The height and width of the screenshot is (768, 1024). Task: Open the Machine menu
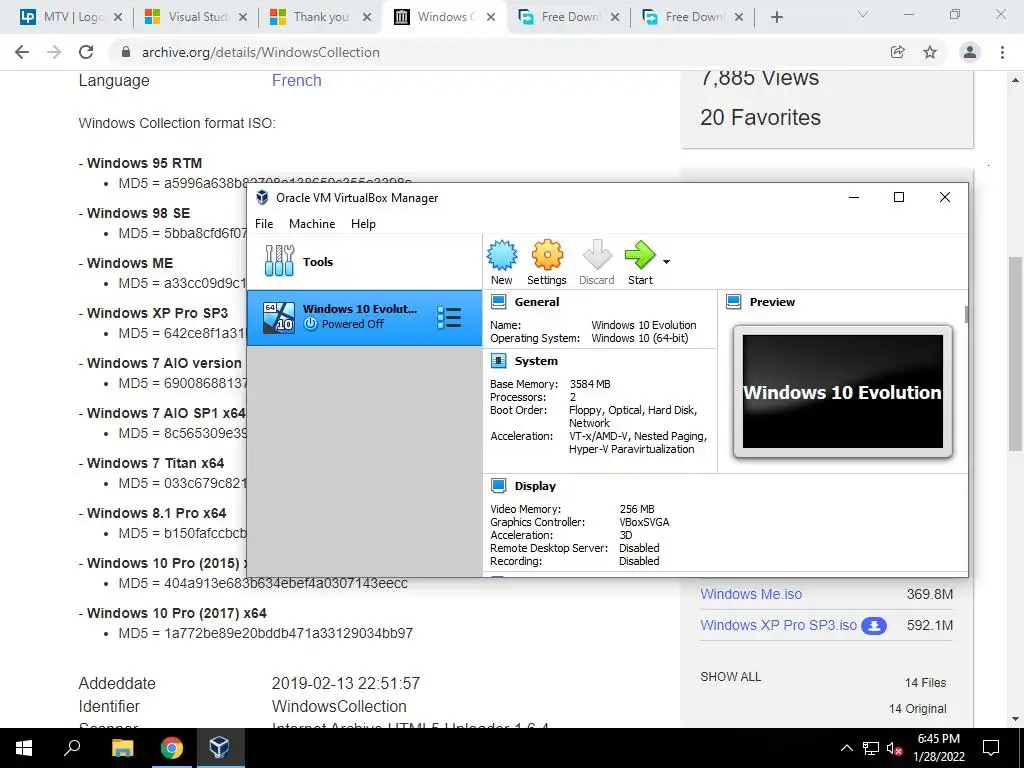click(312, 223)
